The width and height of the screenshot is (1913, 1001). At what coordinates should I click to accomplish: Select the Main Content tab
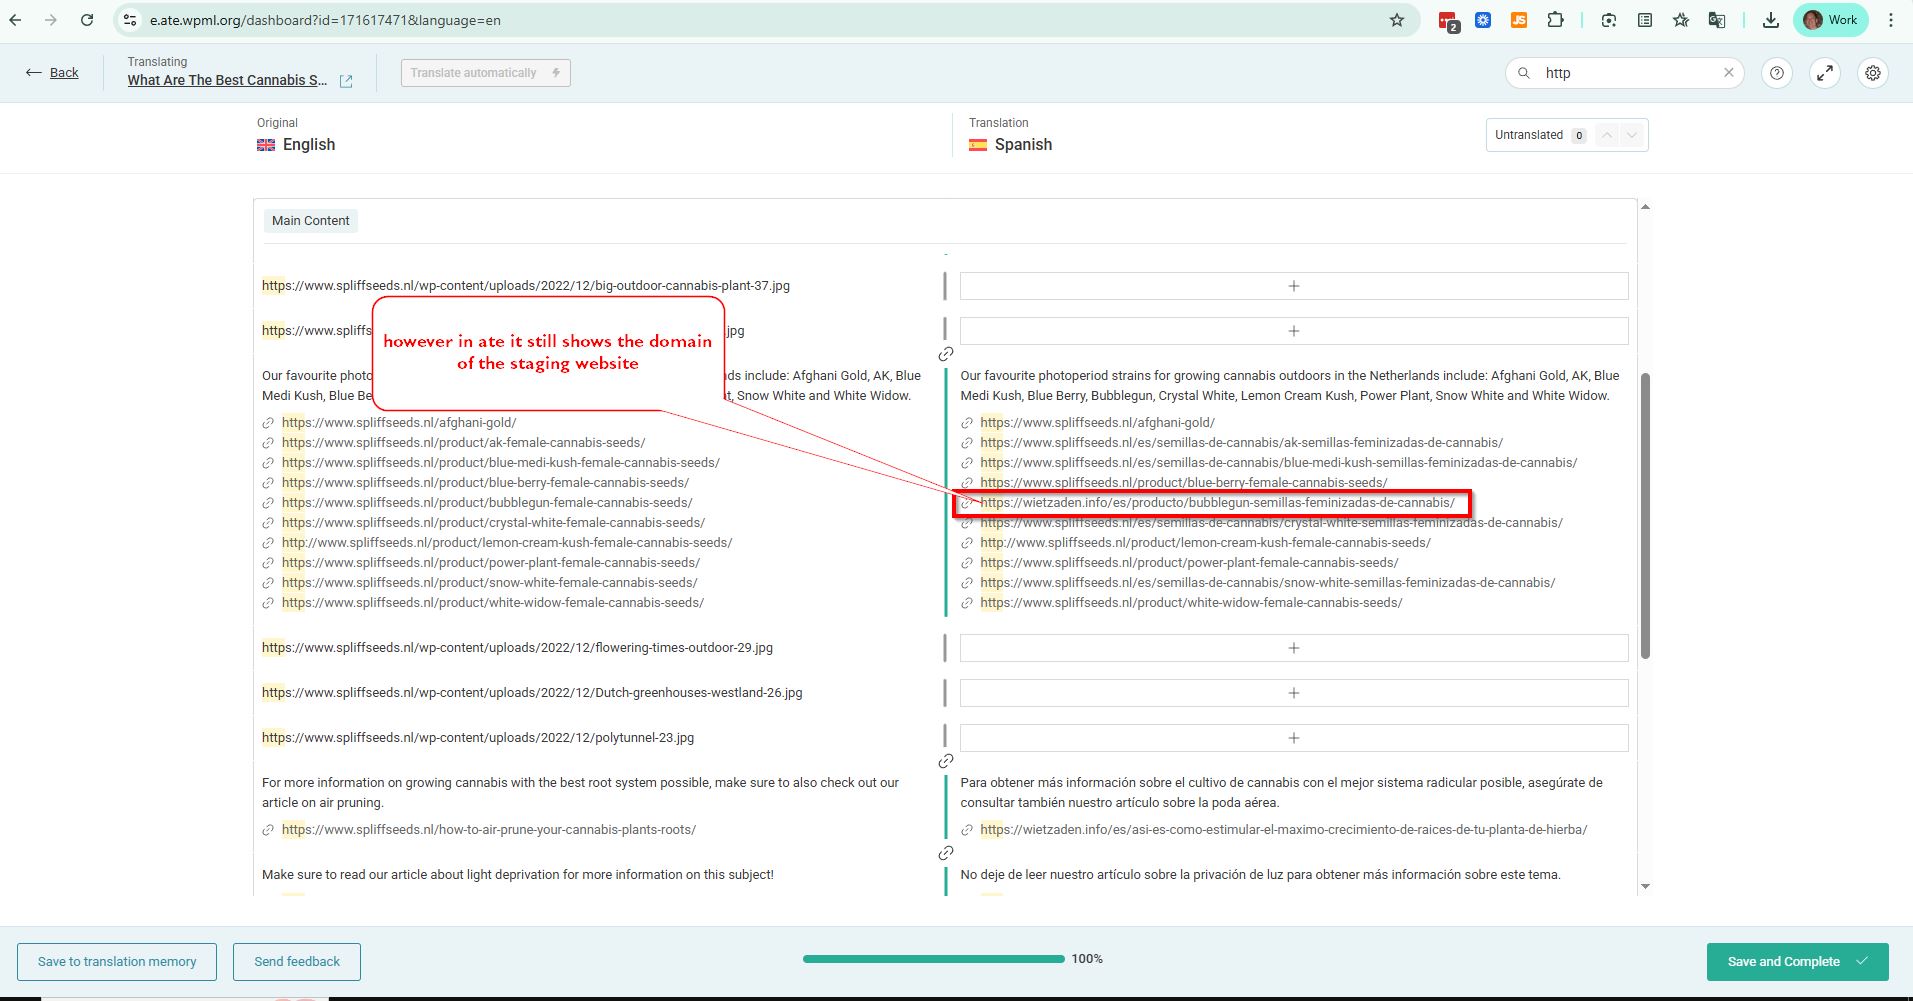click(x=311, y=221)
